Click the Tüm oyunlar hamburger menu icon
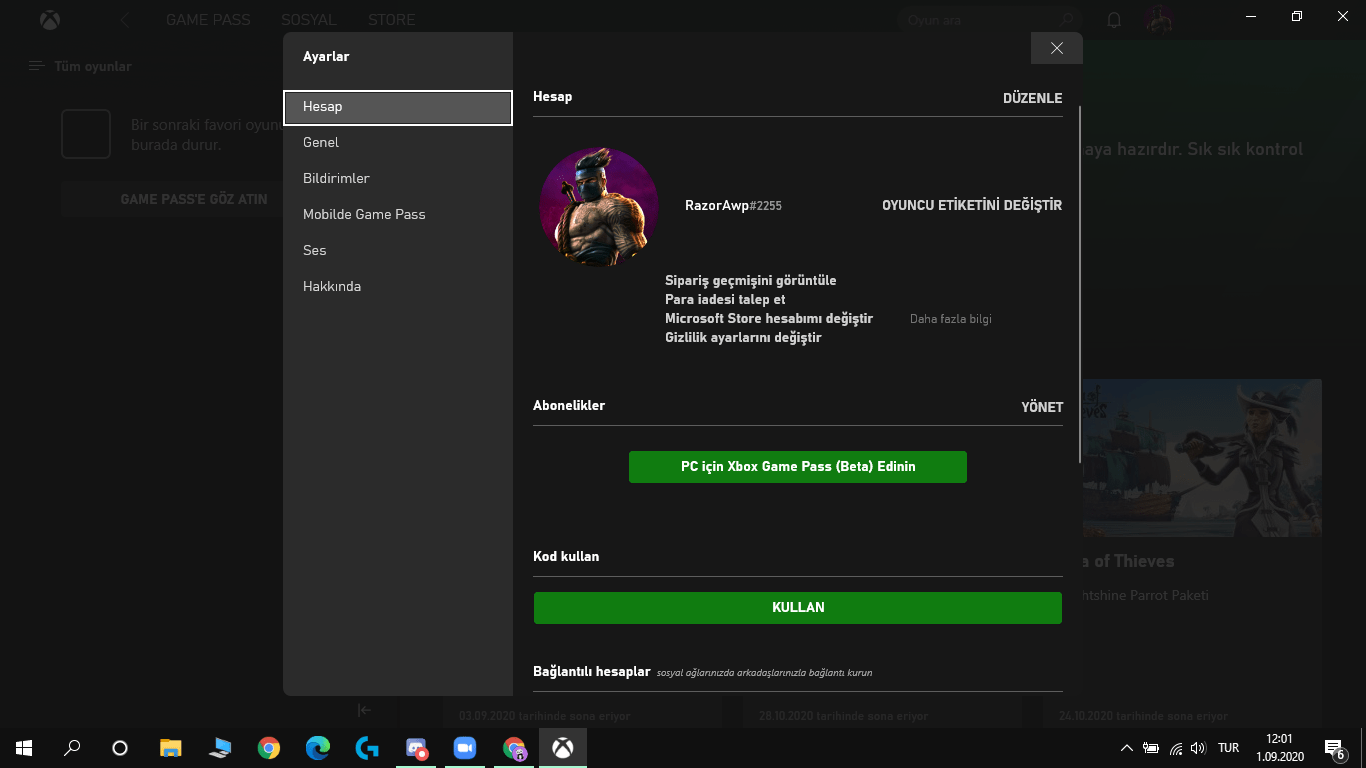Screen dimensions: 1366x768 pyautogui.click(x=37, y=66)
